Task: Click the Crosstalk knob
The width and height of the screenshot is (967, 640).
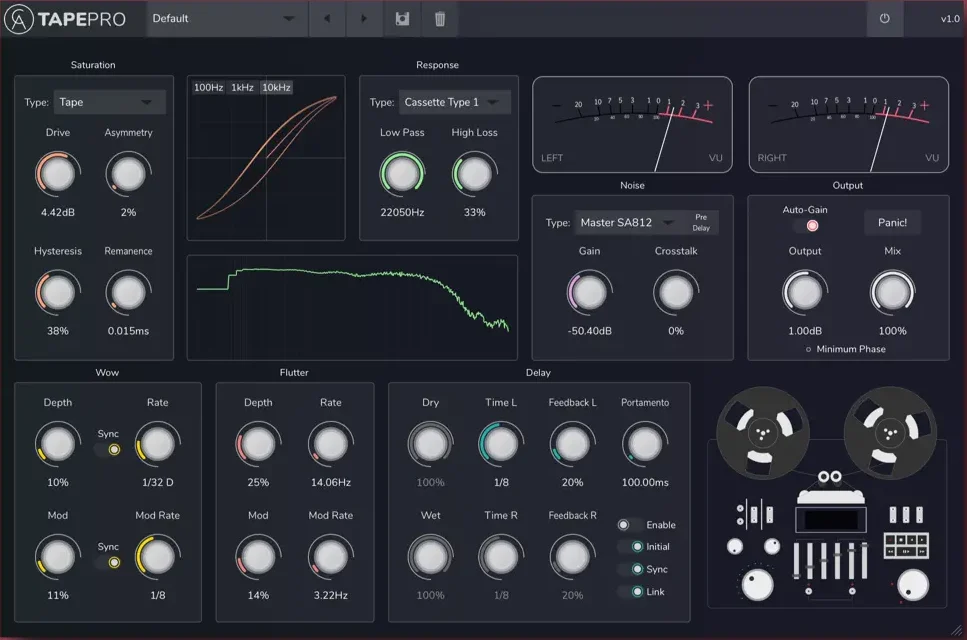Action: (x=676, y=292)
